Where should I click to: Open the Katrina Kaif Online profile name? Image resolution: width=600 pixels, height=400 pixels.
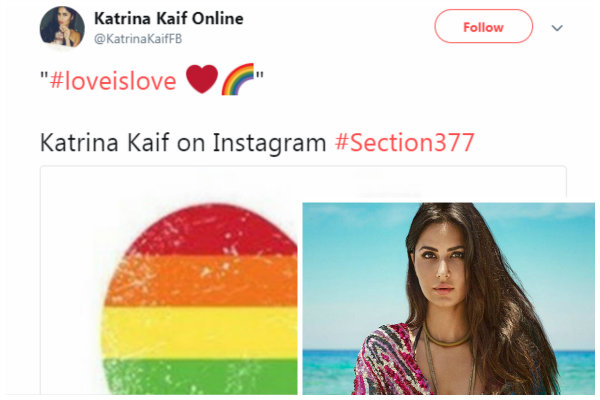coord(168,19)
